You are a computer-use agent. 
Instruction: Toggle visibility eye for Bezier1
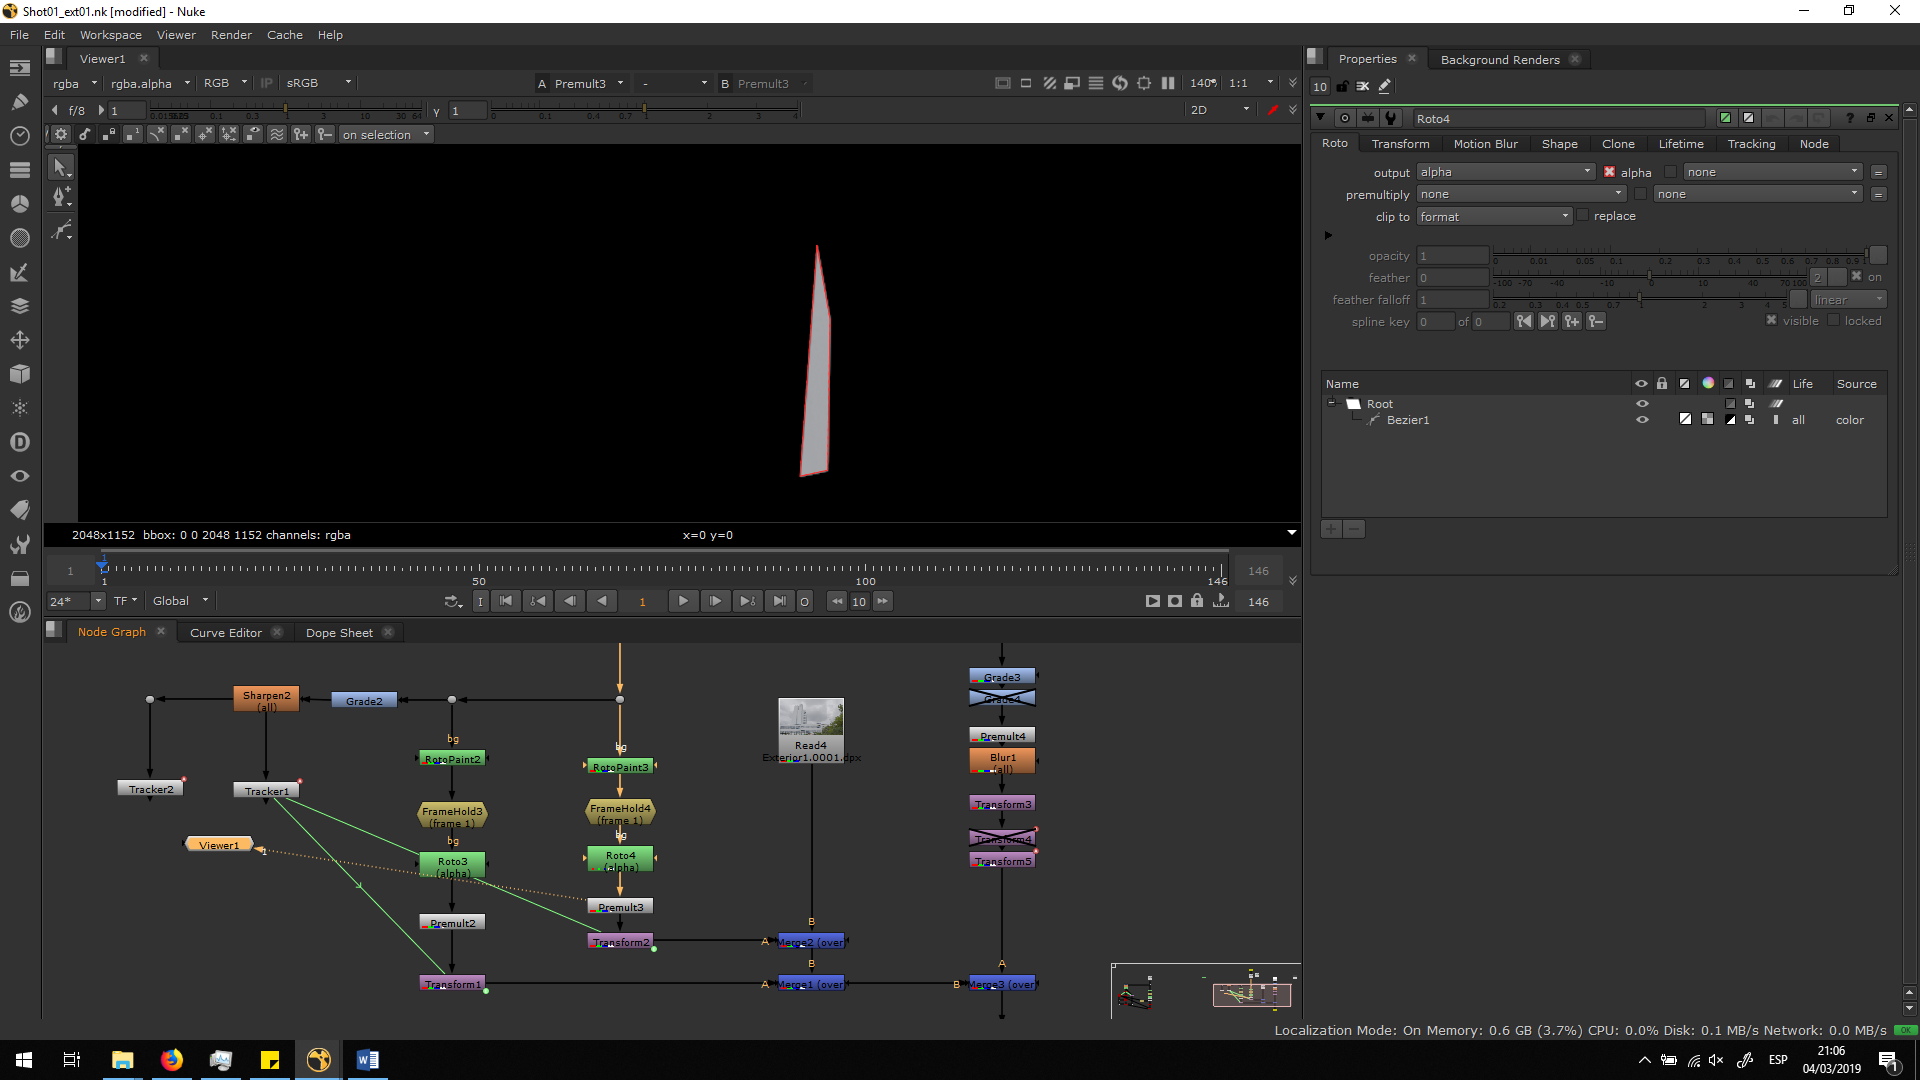[x=1641, y=420]
